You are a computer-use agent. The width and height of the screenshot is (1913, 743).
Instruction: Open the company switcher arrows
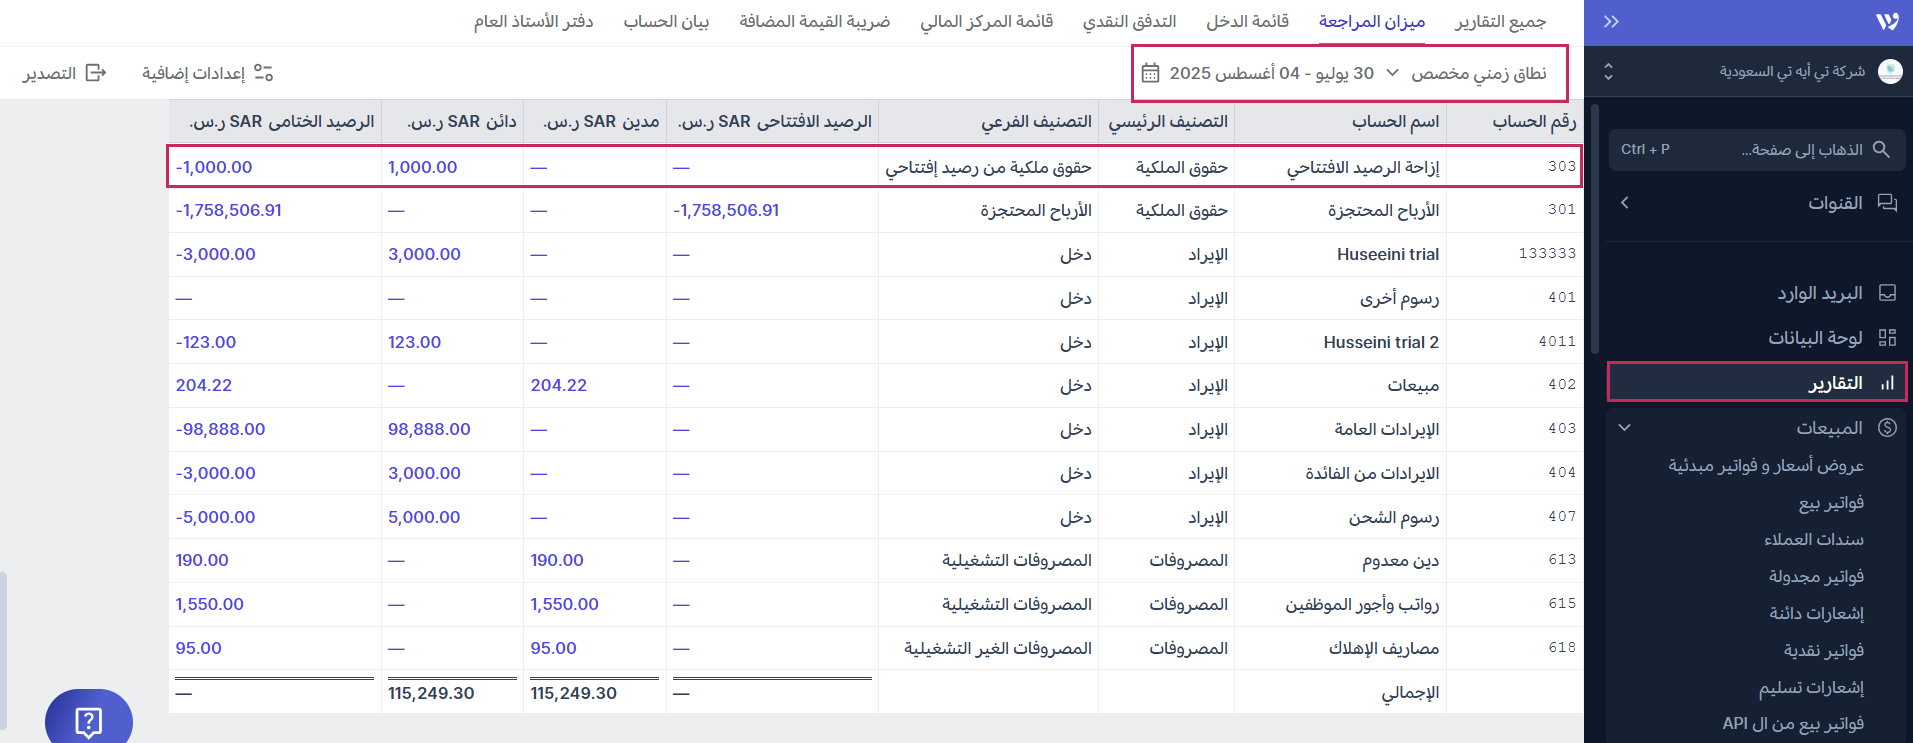[x=1609, y=72]
